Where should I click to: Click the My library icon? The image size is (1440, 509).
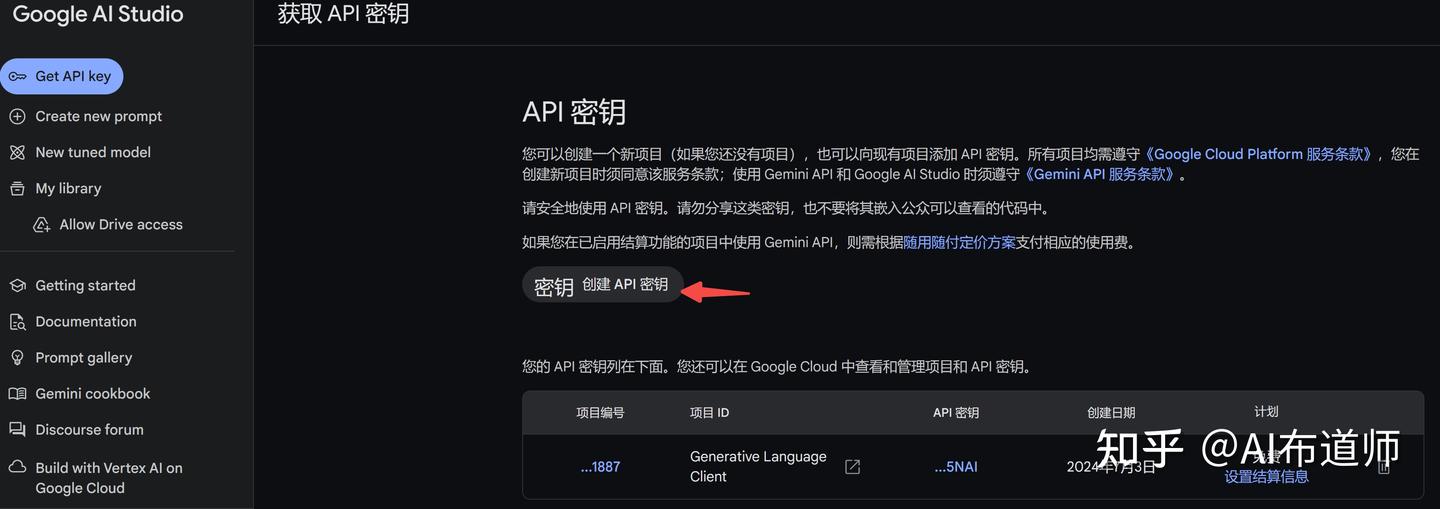tap(17, 188)
